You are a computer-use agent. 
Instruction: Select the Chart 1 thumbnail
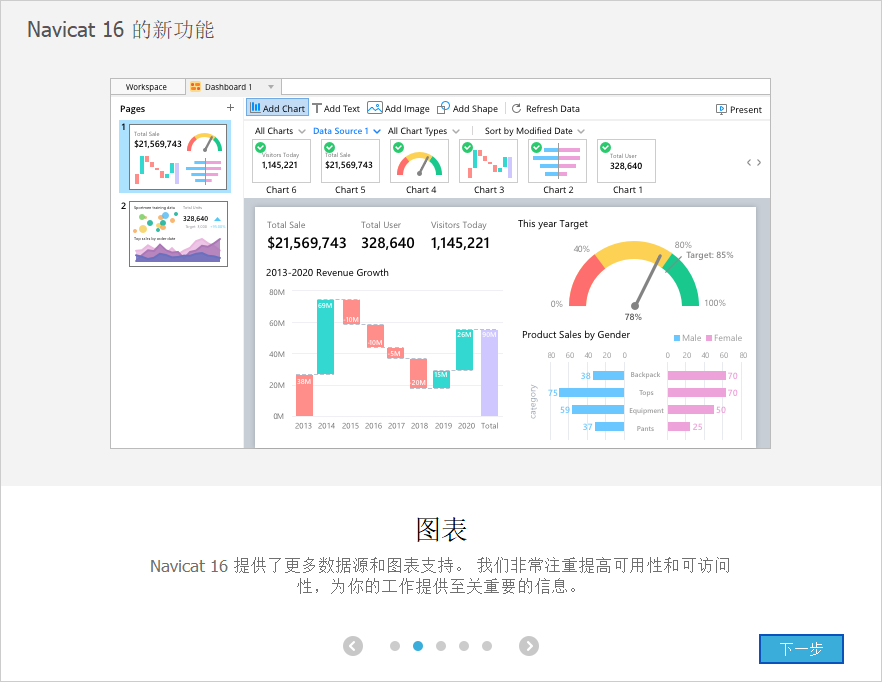click(627, 161)
